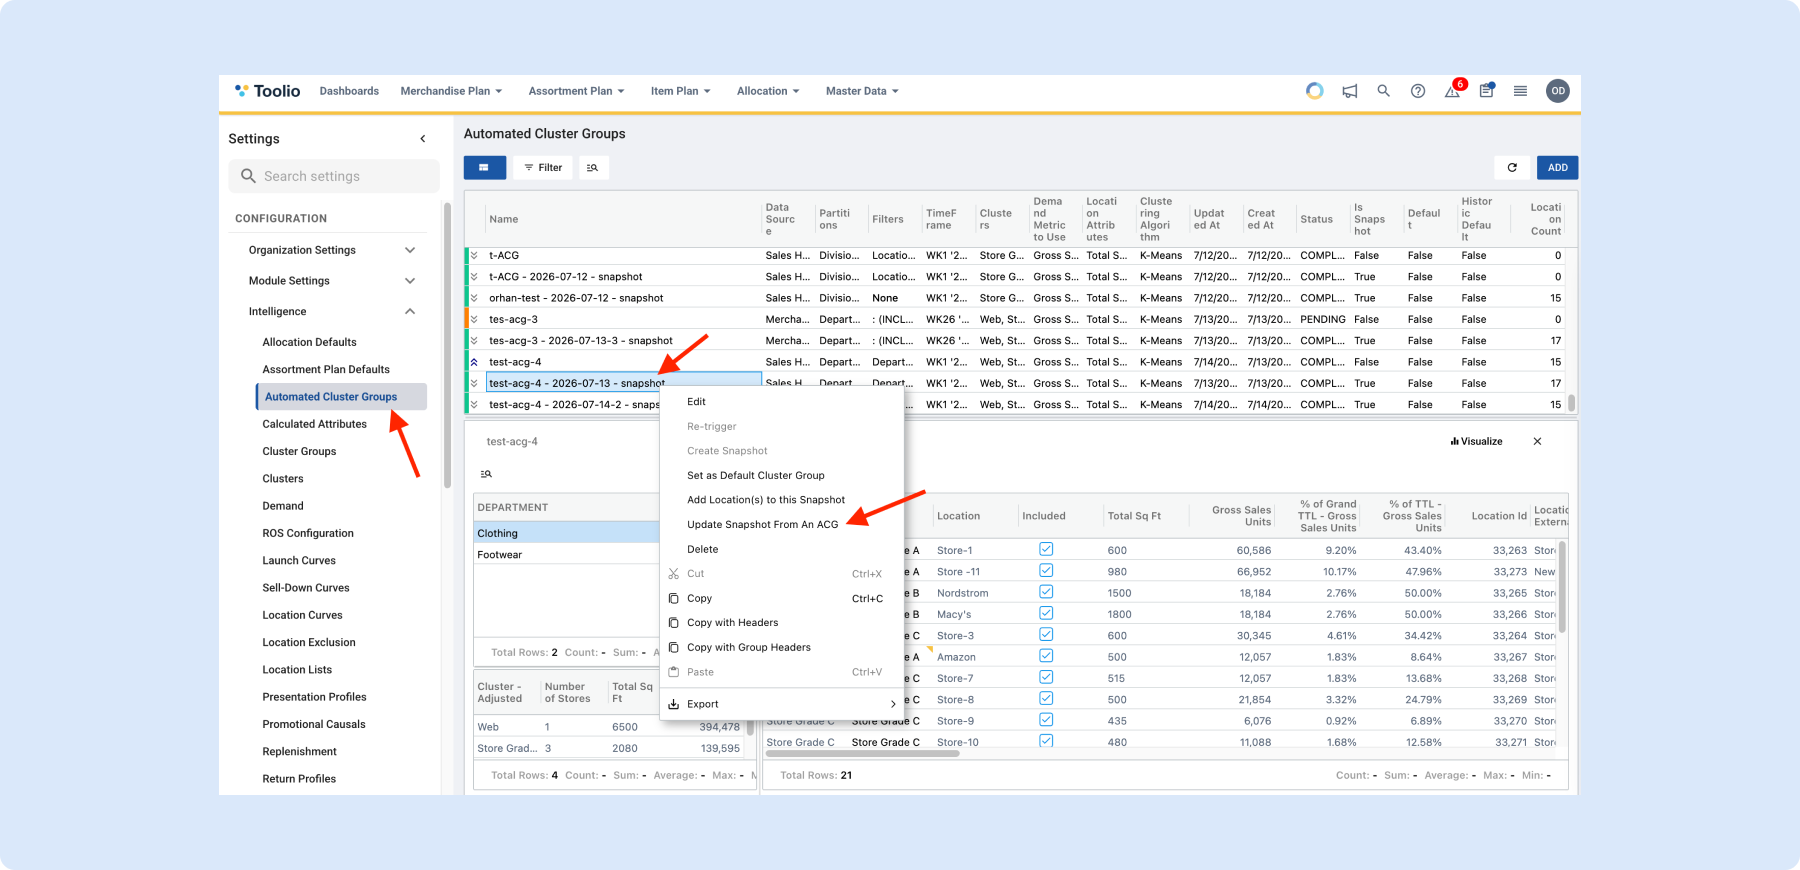This screenshot has width=1800, height=870.
Task: Expand the t-ACG row chevron
Action: [x=474, y=256]
